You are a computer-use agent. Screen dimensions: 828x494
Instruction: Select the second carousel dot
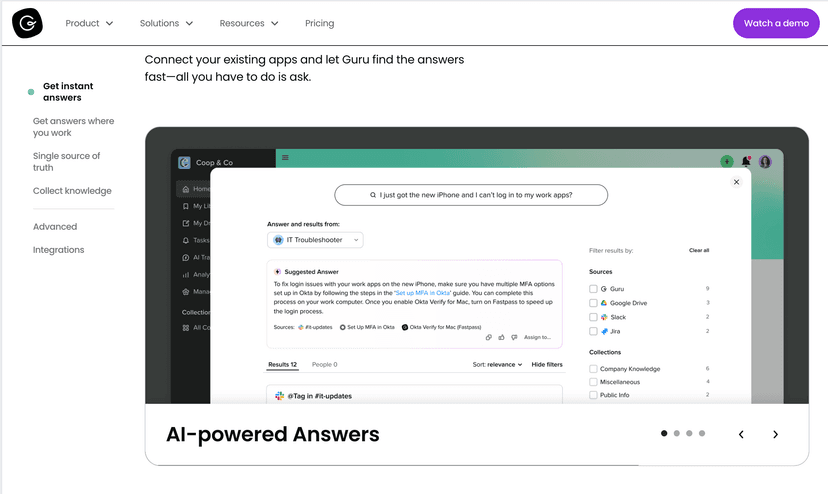tap(676, 433)
